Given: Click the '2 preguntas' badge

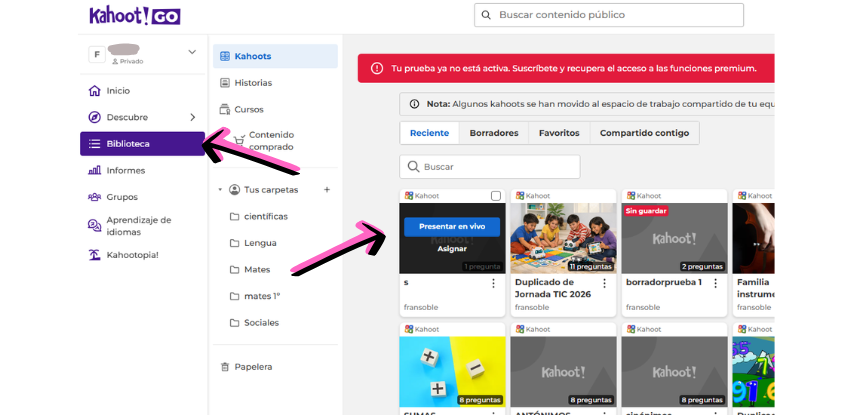Looking at the screenshot, I should pos(702,267).
